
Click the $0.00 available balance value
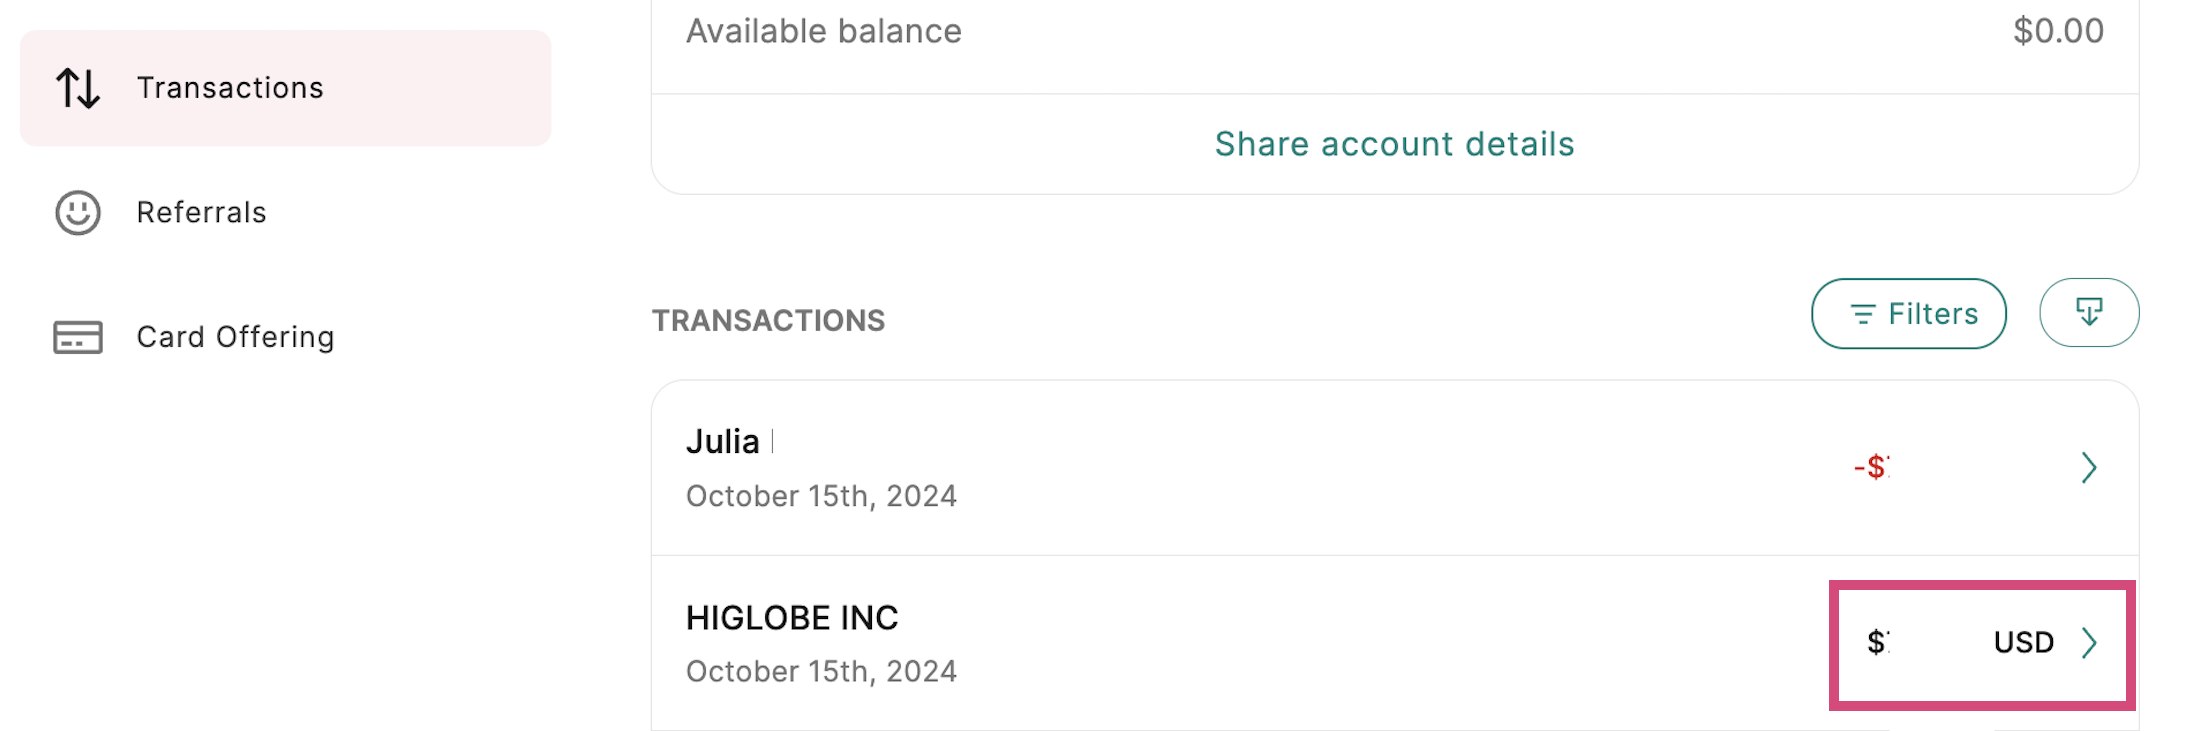[2058, 31]
